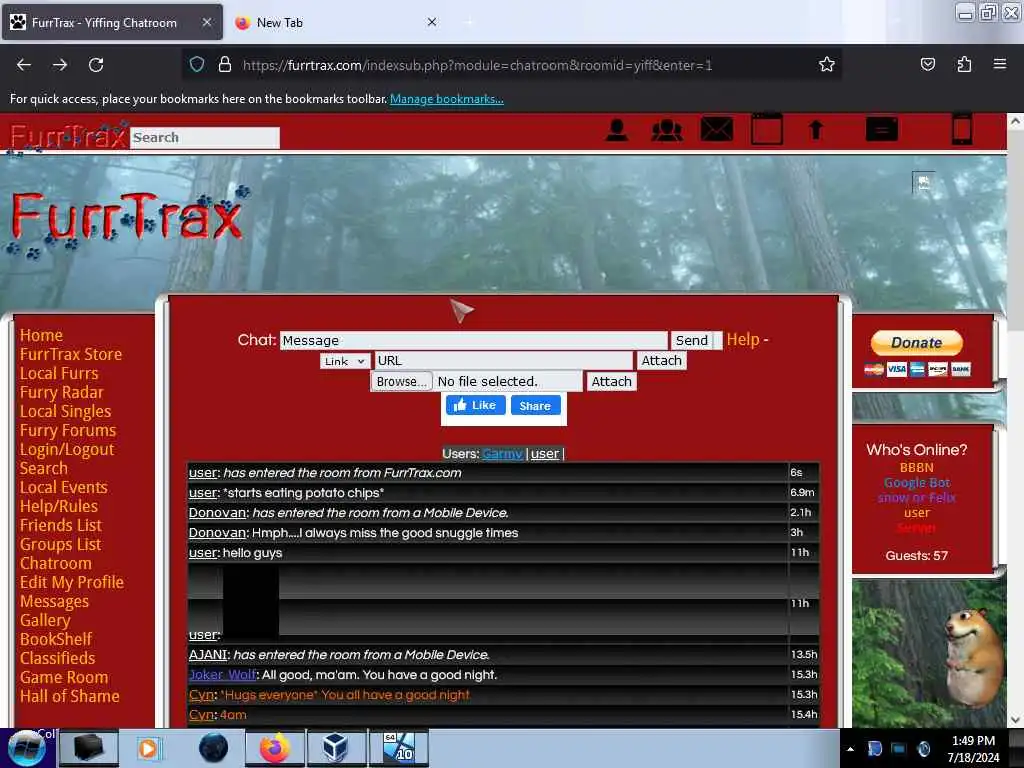
Task: Open Furry Forums in sidebar
Action: [x=68, y=430]
